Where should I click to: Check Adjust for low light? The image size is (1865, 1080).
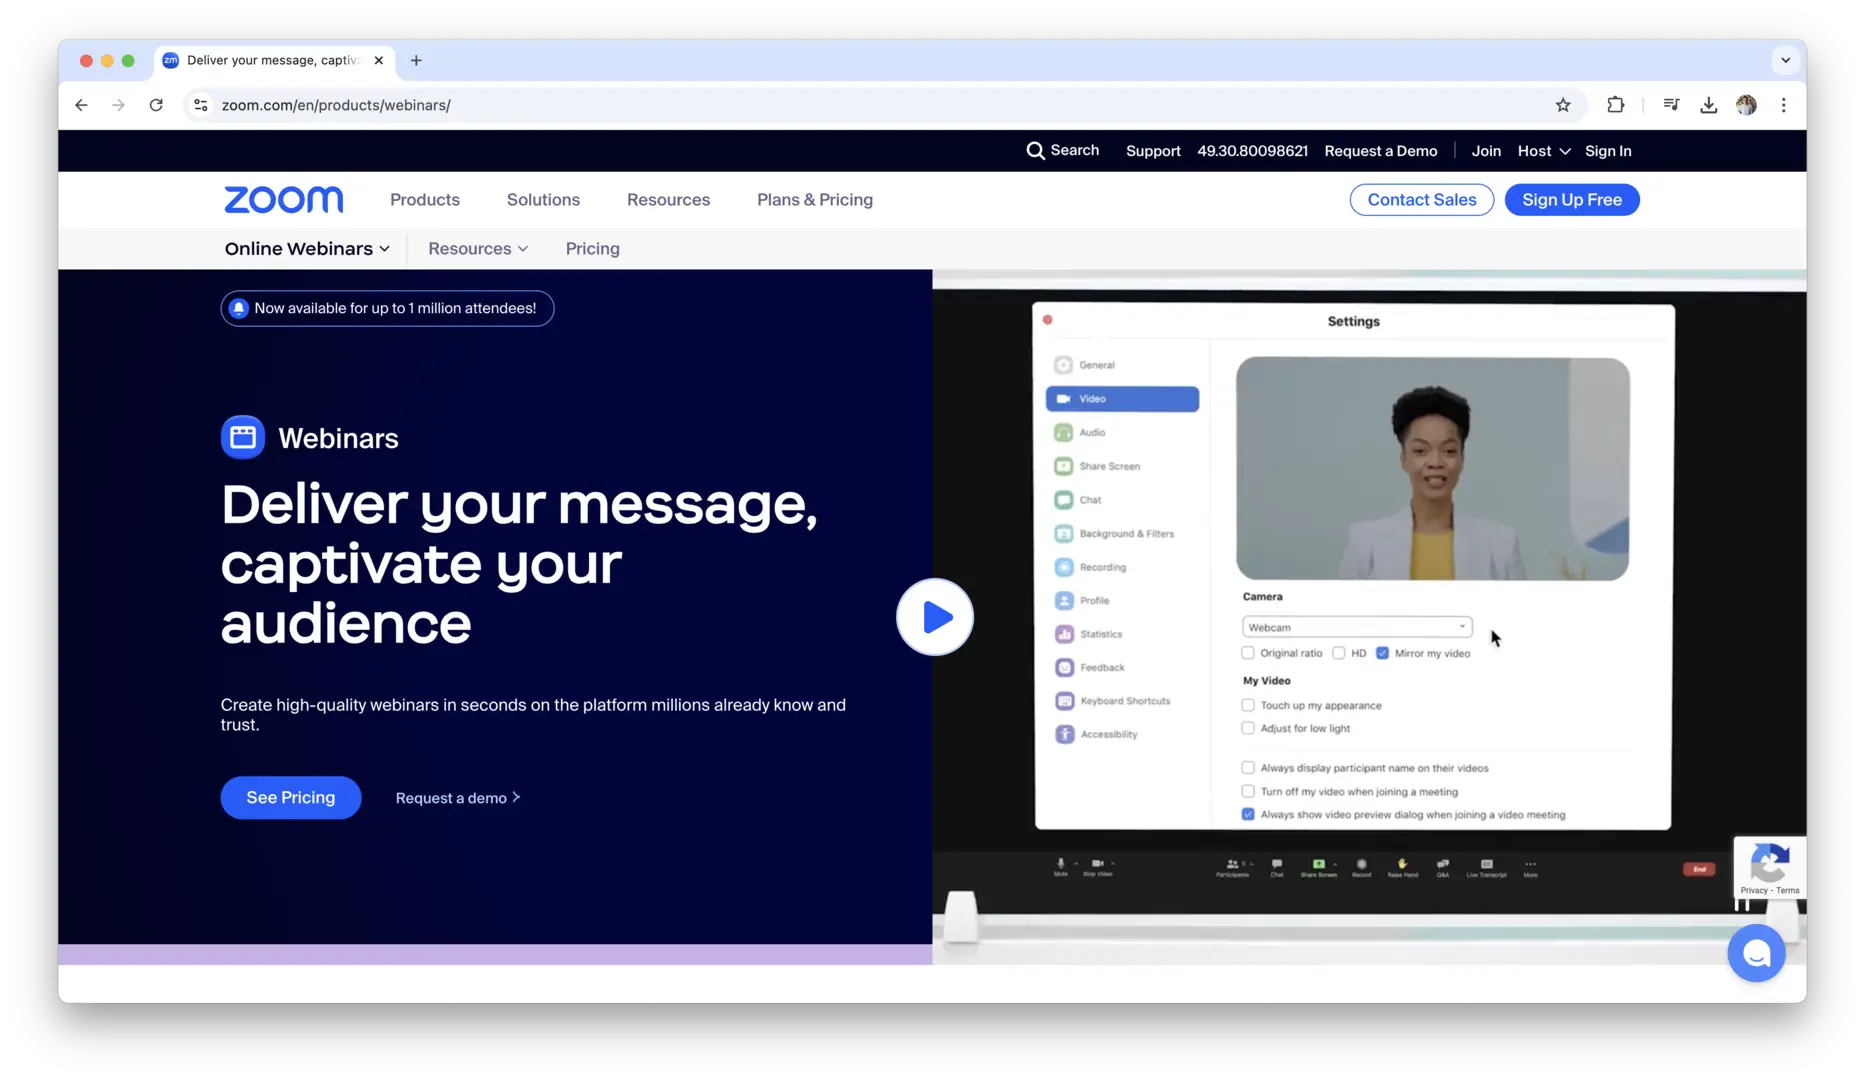point(1248,728)
